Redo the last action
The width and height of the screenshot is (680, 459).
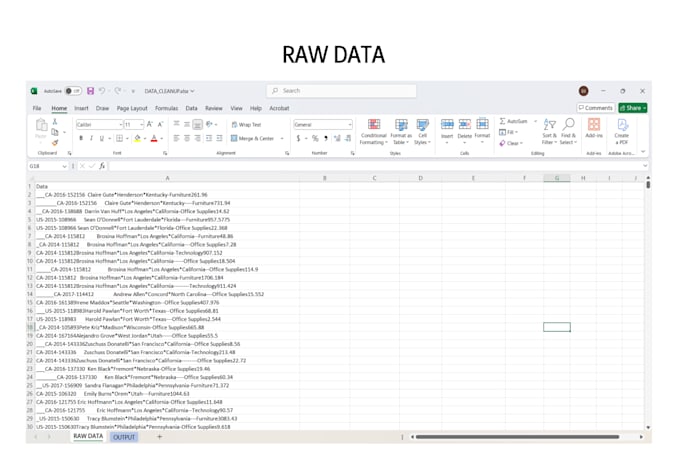click(x=118, y=91)
